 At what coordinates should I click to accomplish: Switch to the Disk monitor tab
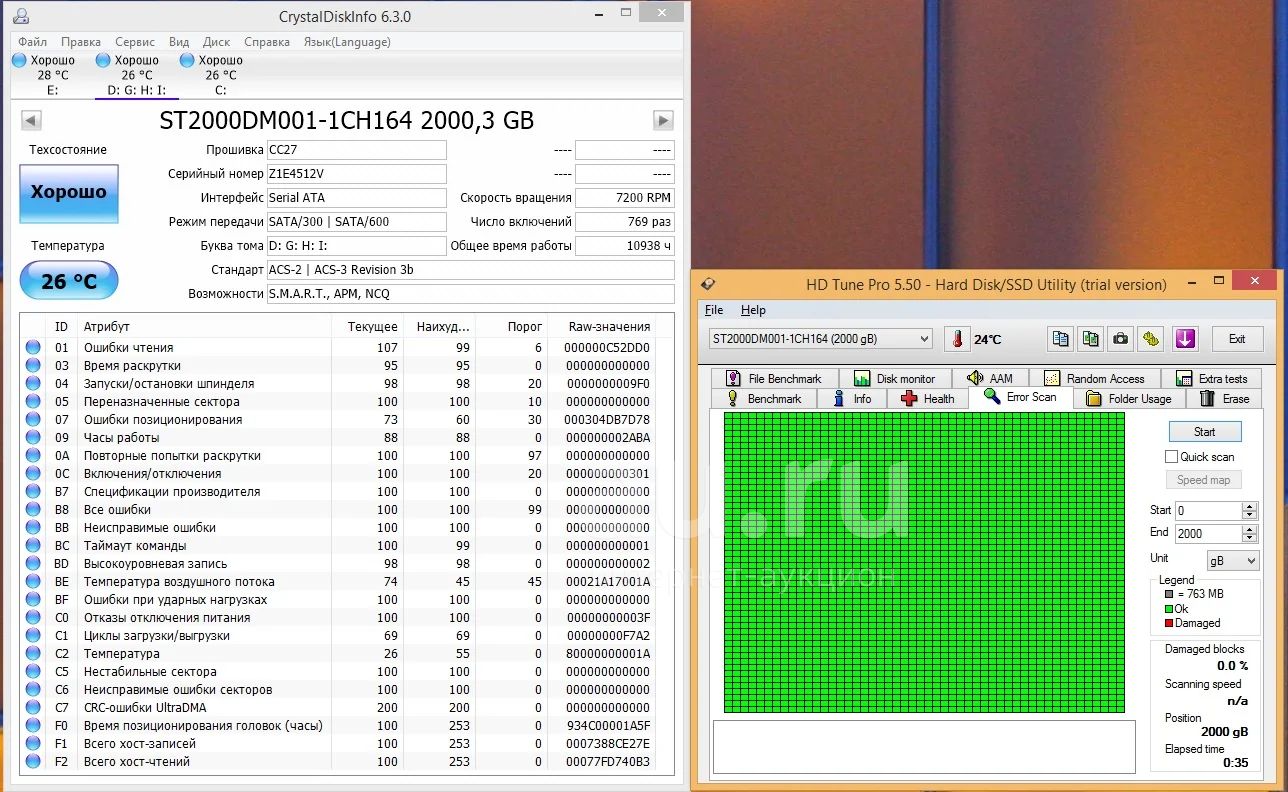point(894,378)
